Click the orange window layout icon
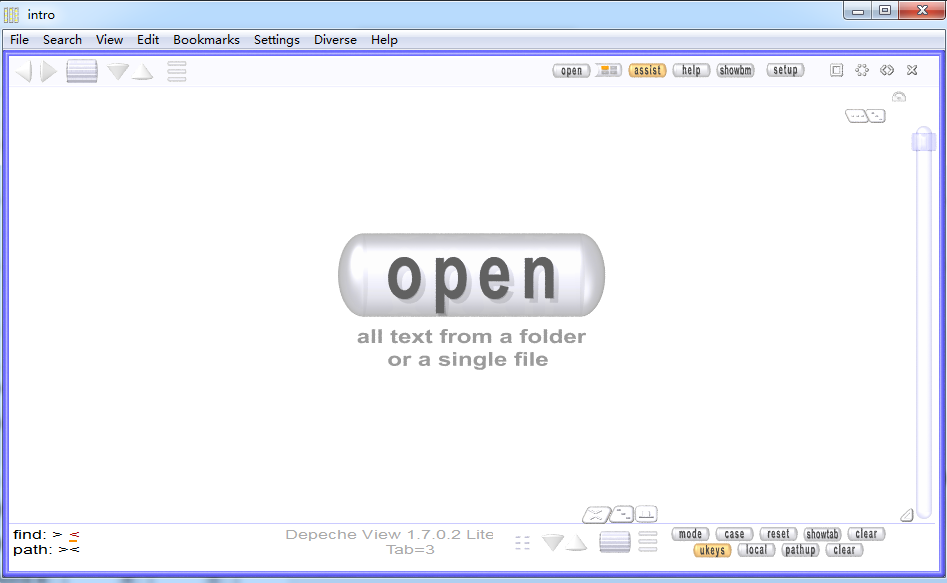The image size is (947, 583). coord(609,70)
